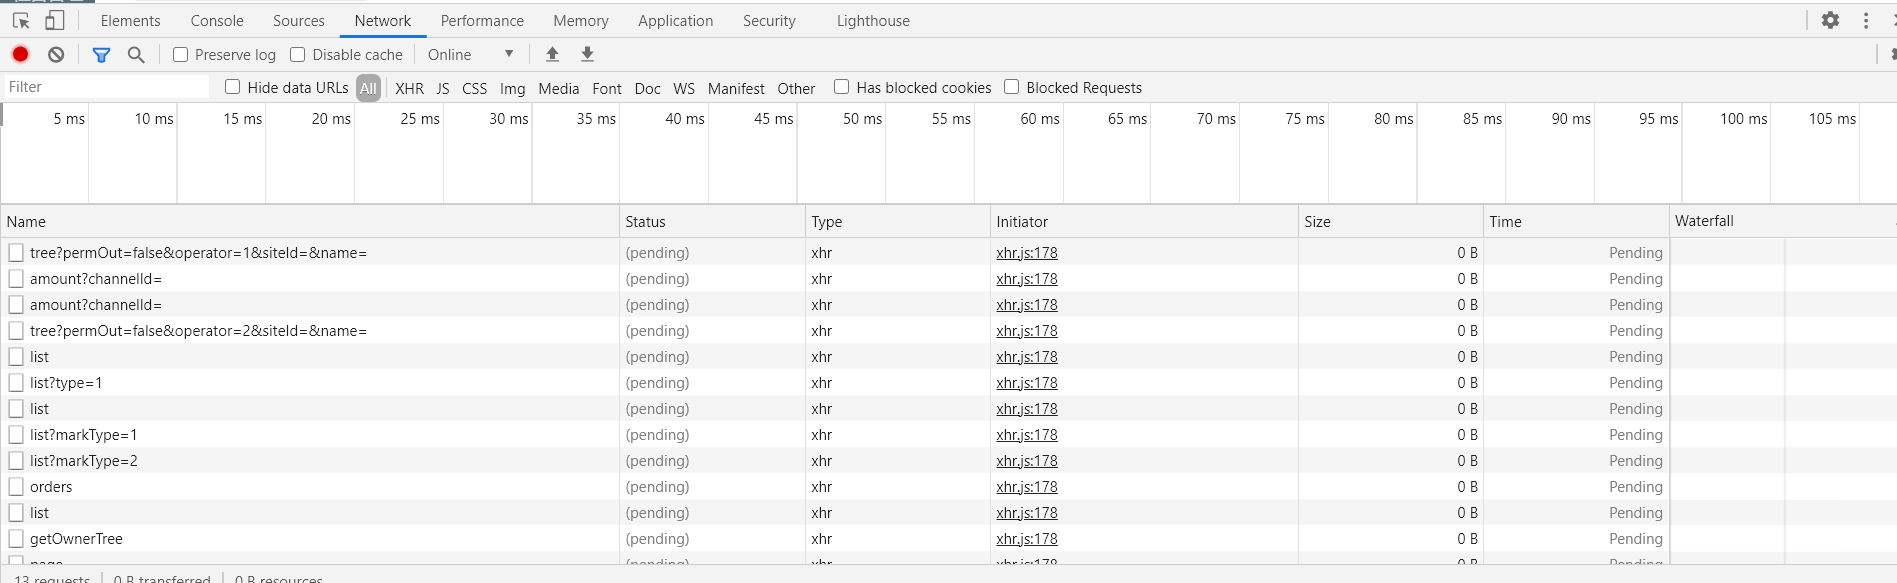Screen dimensions: 1897x583
Task: Open xhr.js:178 initiator link for orders
Action: 1026,487
